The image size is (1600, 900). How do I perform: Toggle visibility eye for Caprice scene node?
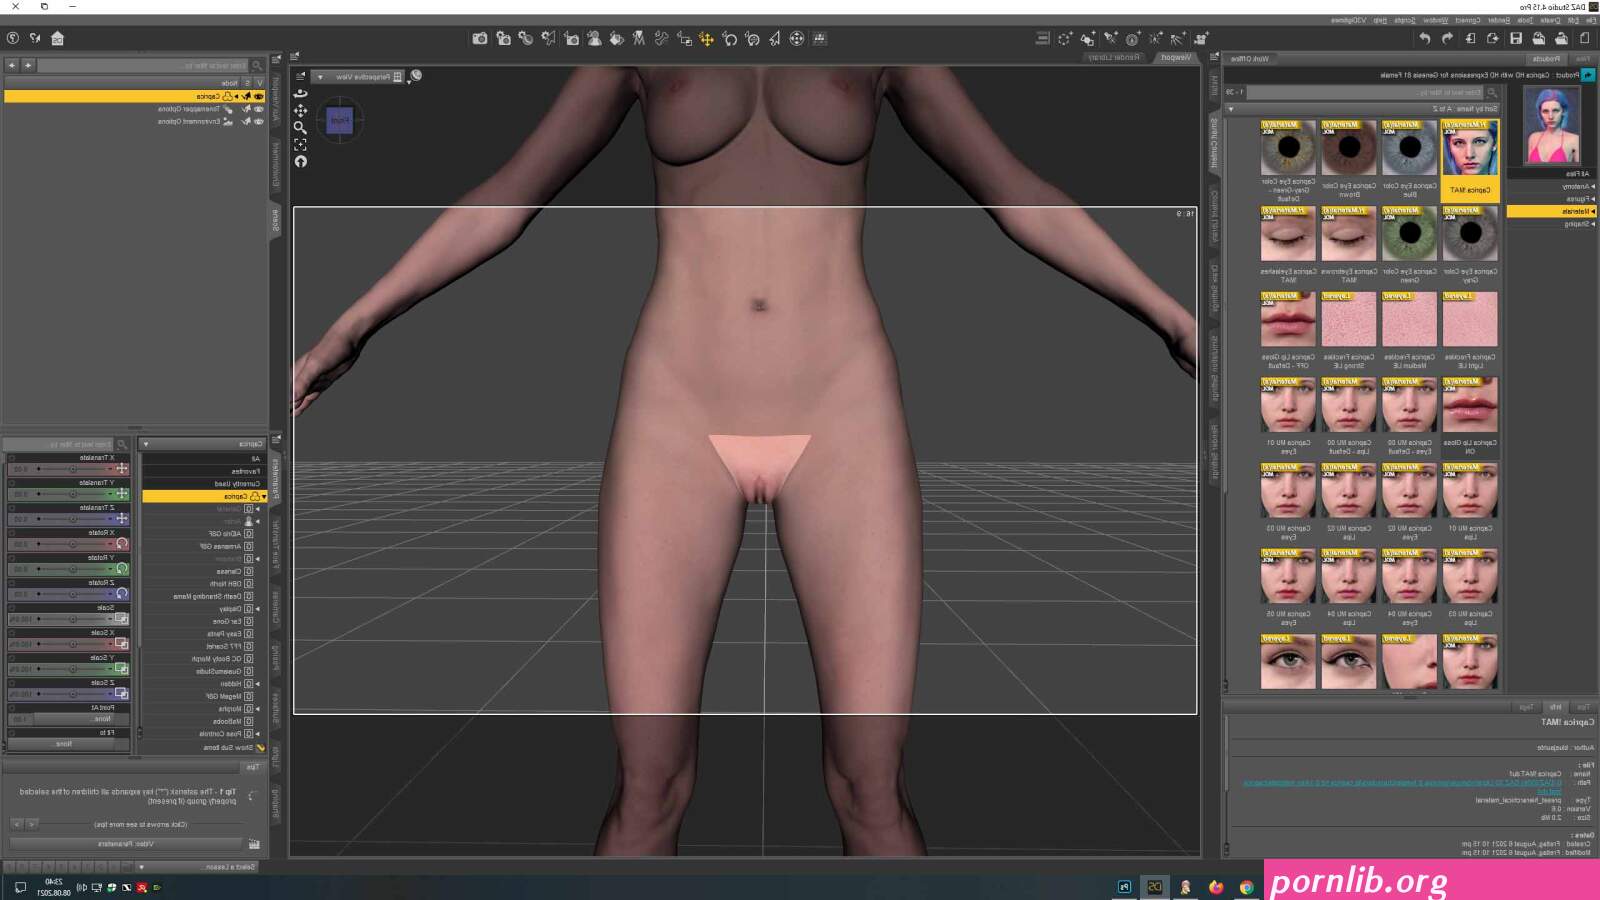click(x=259, y=96)
